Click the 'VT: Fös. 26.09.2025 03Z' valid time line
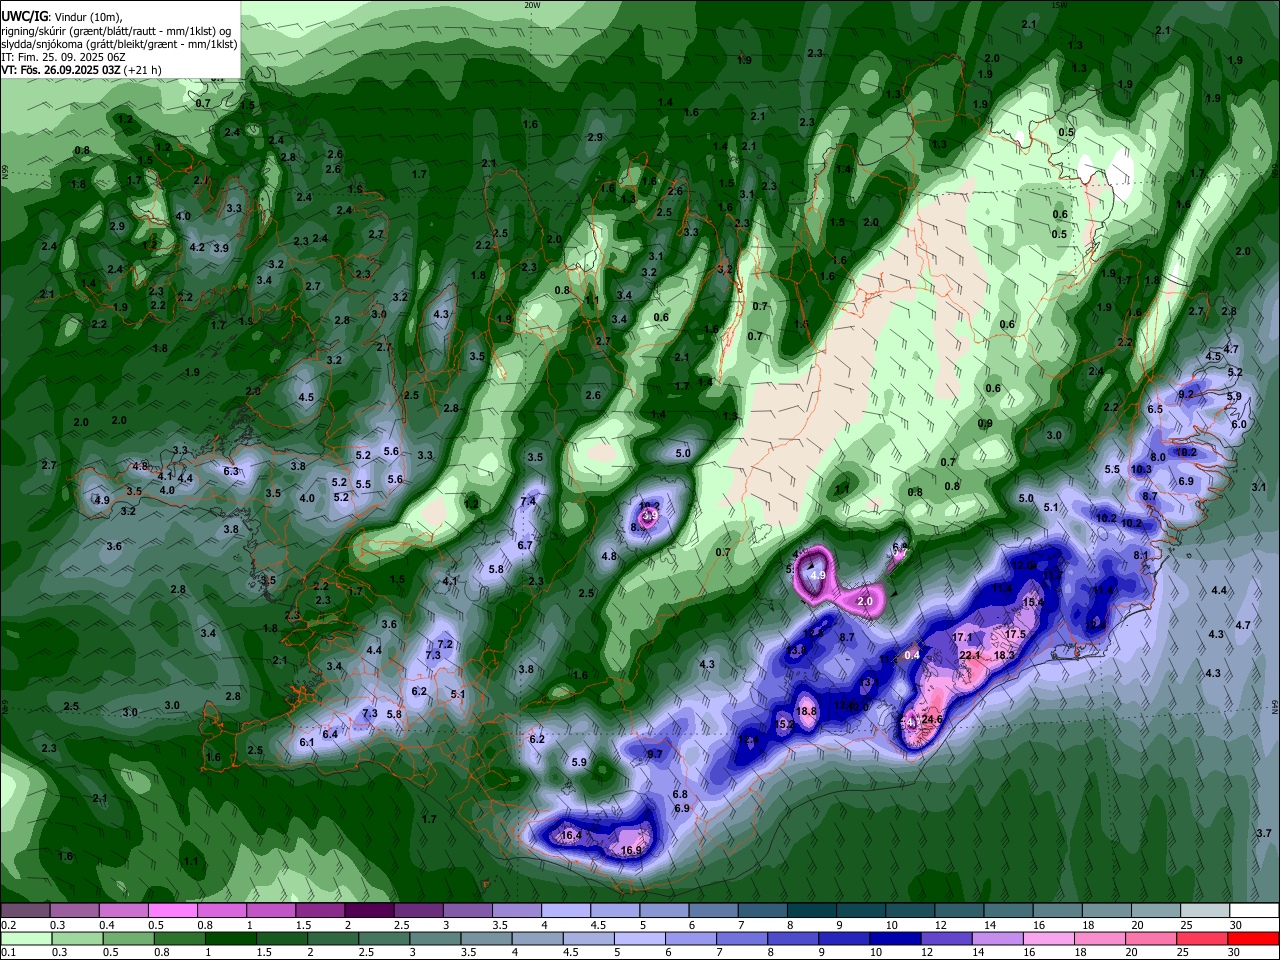This screenshot has height=960, width=1280. [60, 70]
